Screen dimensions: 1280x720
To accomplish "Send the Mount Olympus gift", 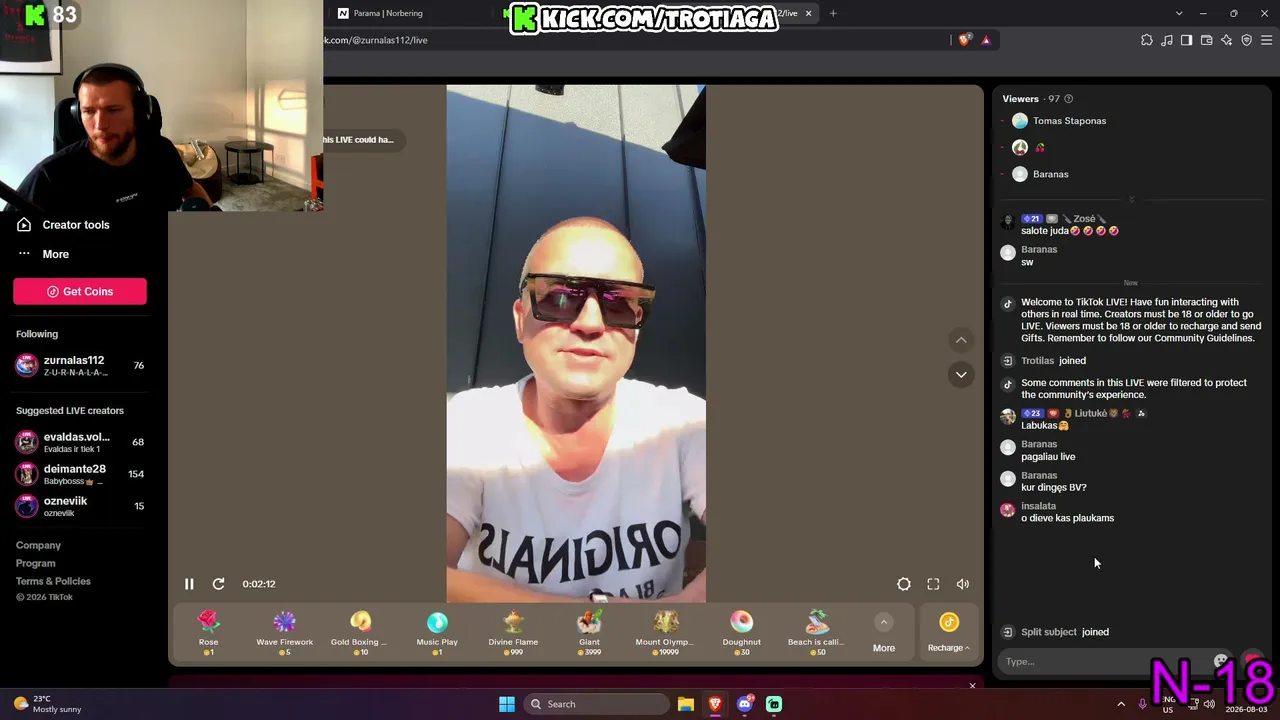I will coord(665,633).
